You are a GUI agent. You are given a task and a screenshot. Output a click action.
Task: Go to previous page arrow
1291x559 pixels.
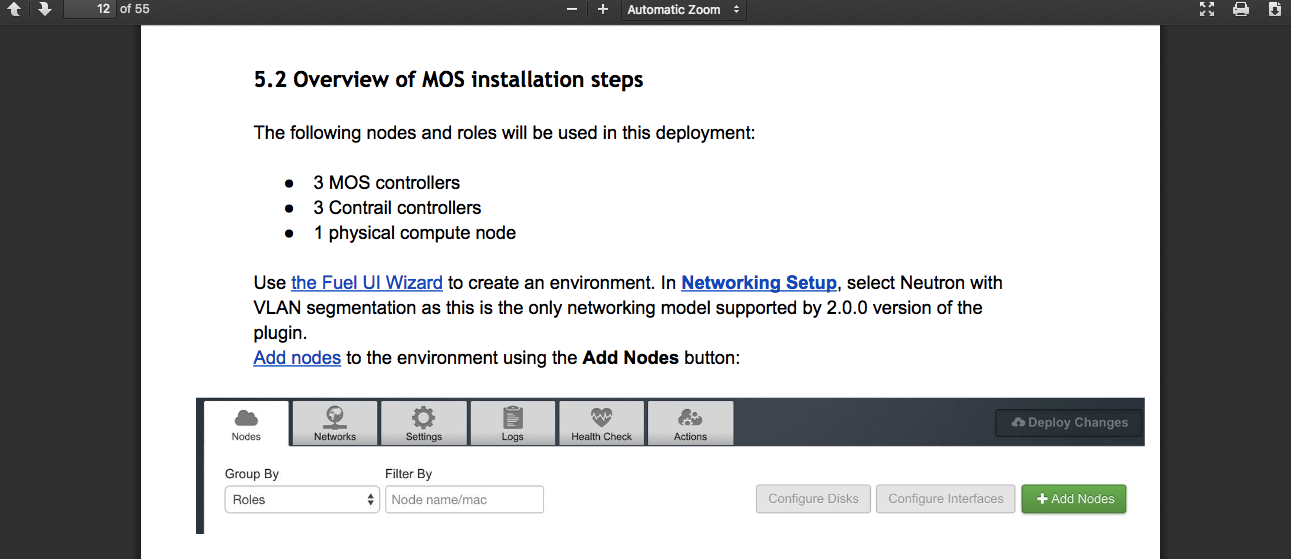[14, 9]
